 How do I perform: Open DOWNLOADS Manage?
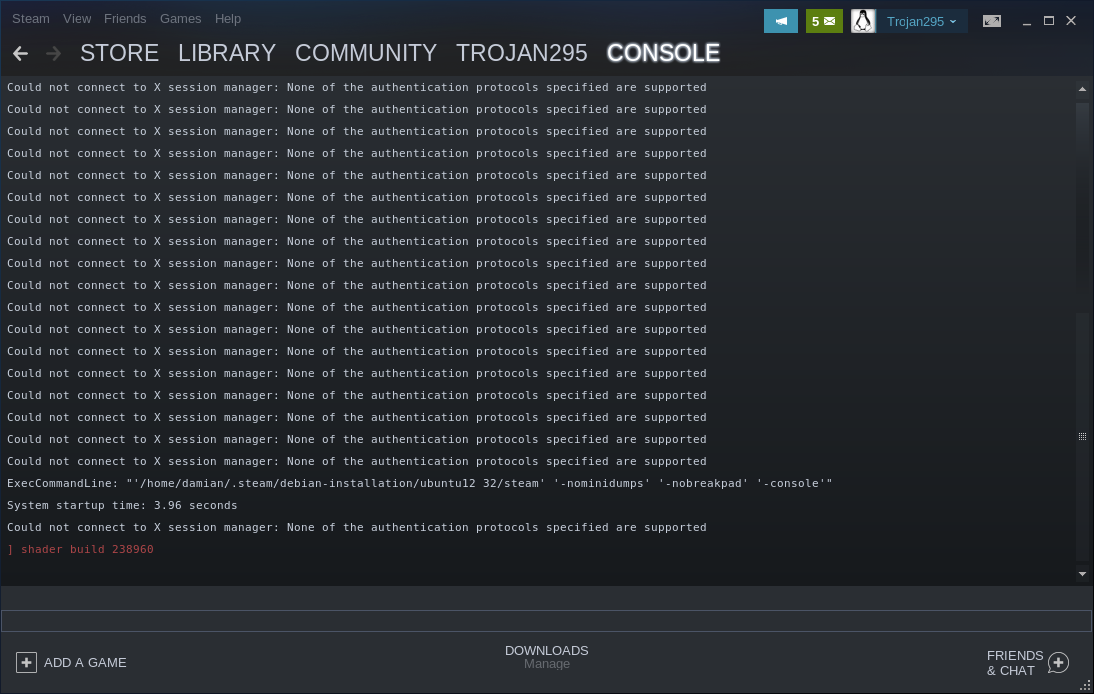click(x=546, y=656)
